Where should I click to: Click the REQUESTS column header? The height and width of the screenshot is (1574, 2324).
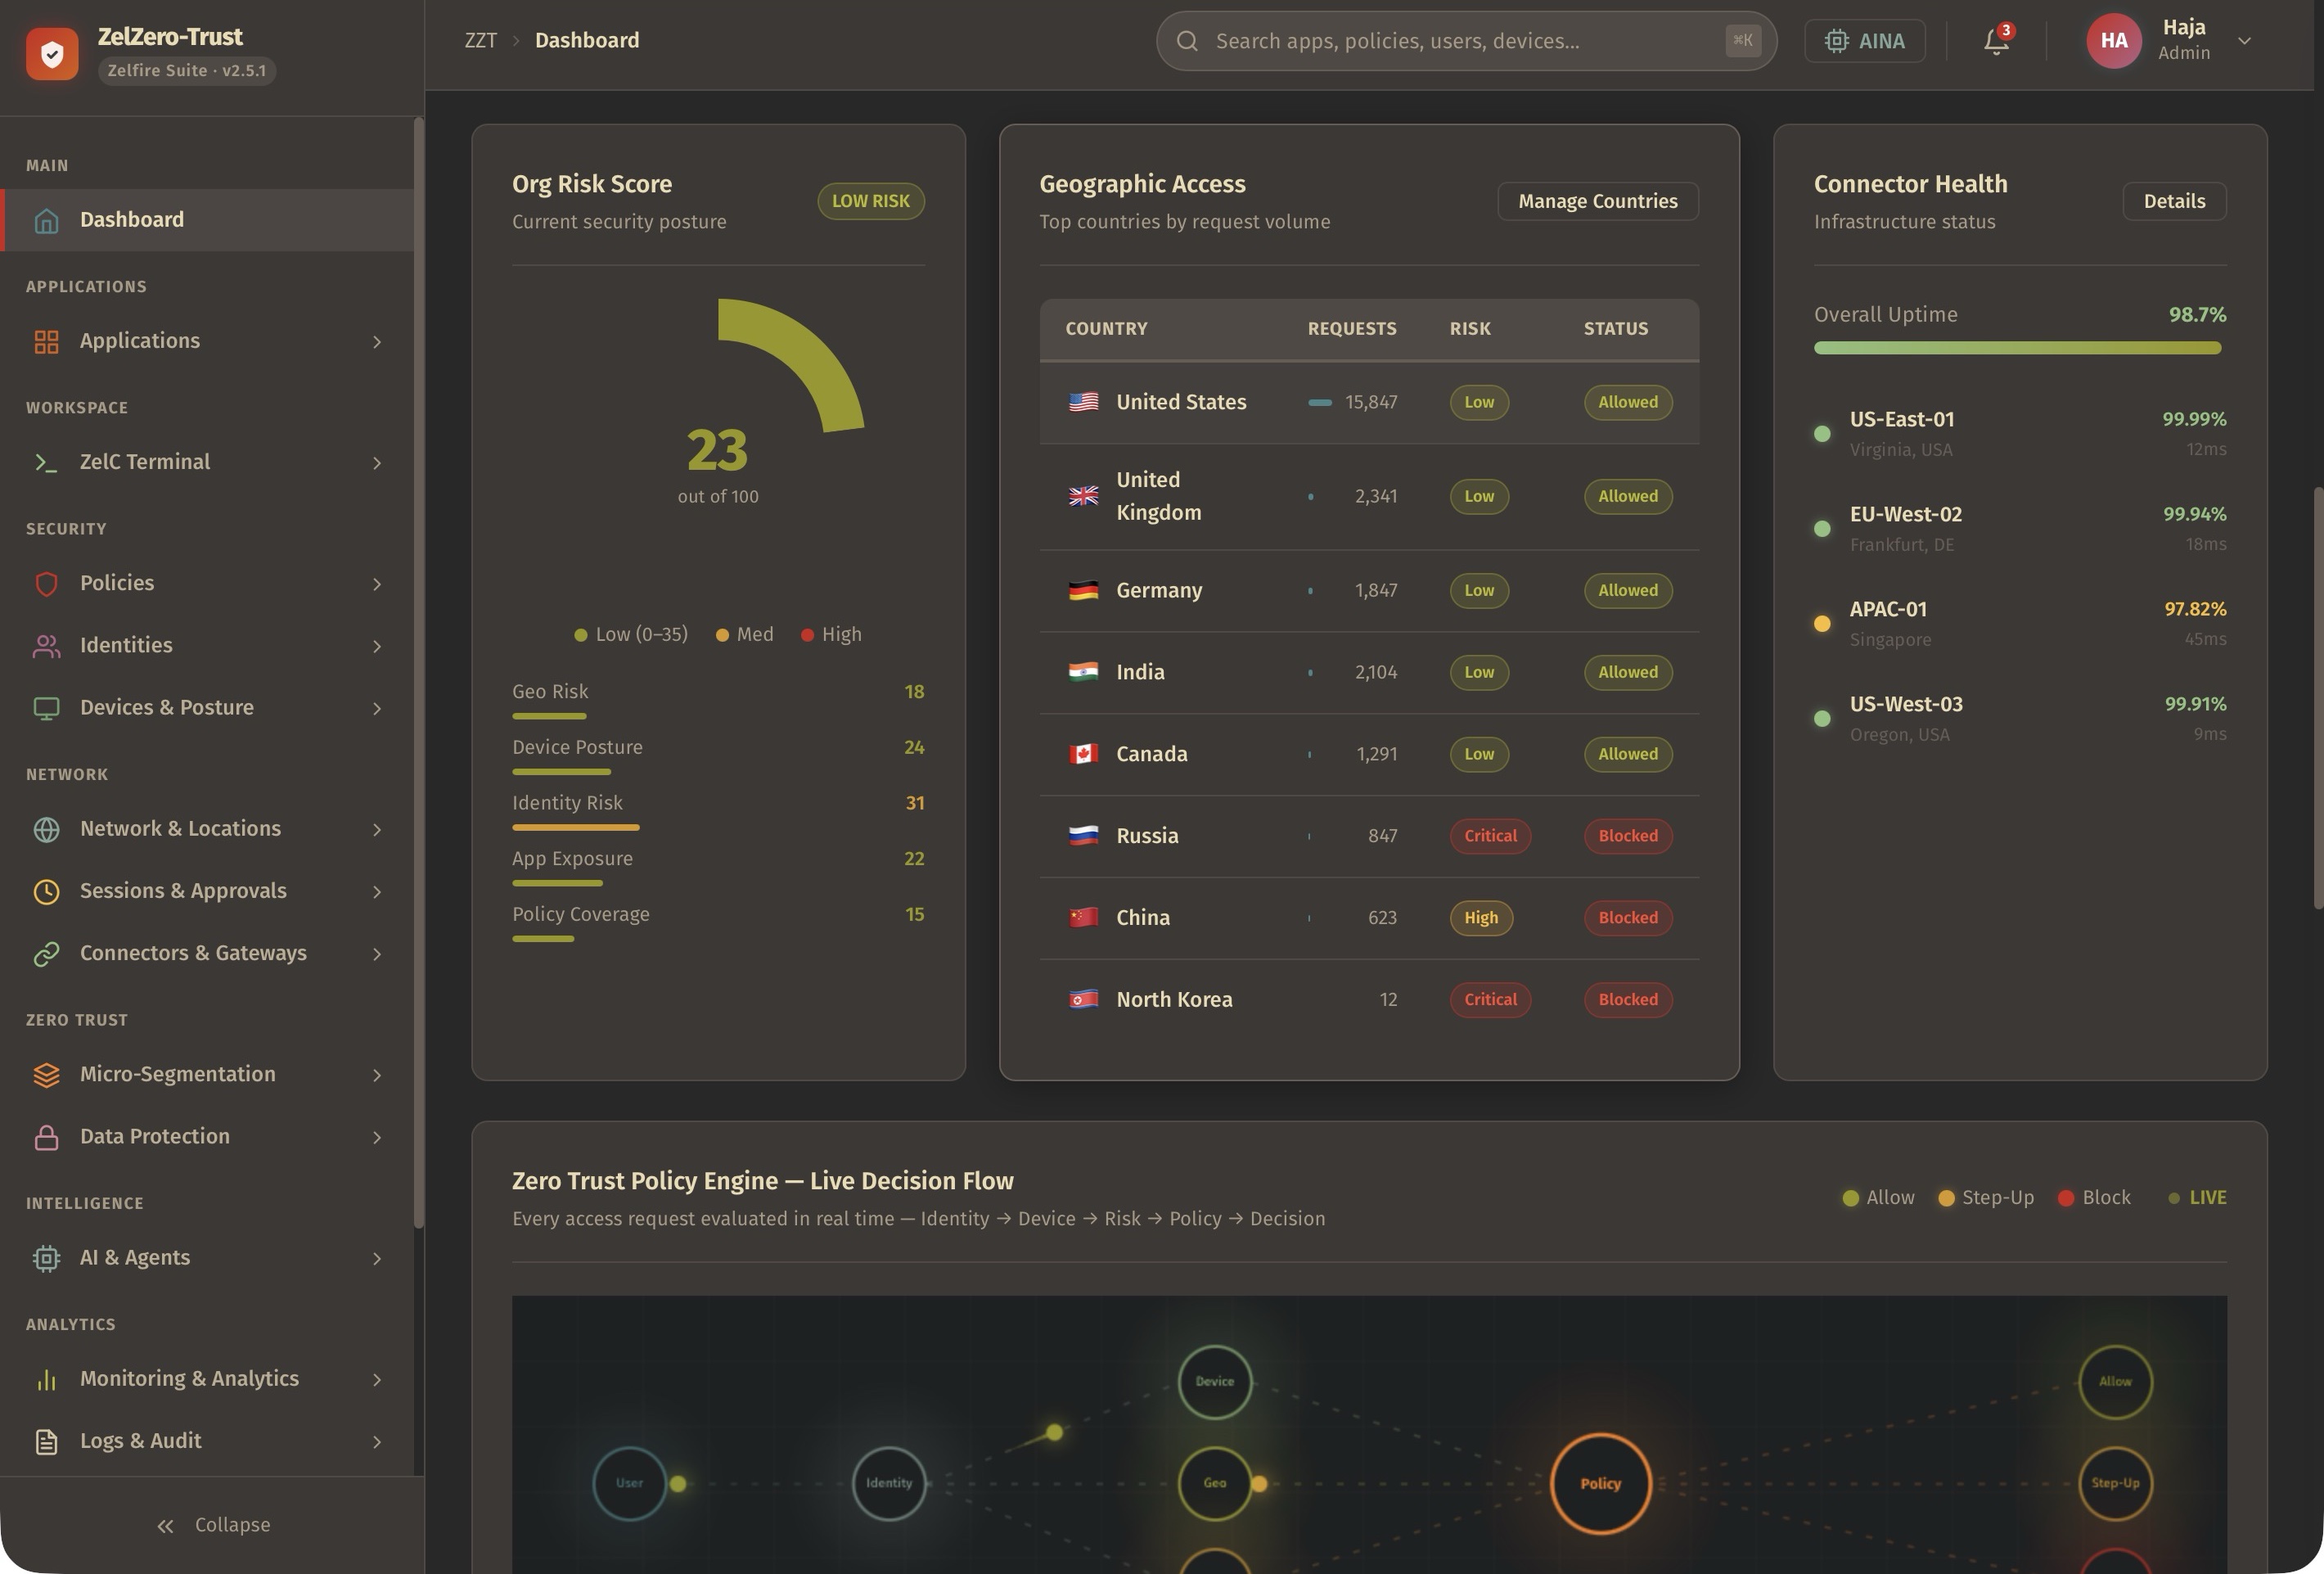[1351, 329]
